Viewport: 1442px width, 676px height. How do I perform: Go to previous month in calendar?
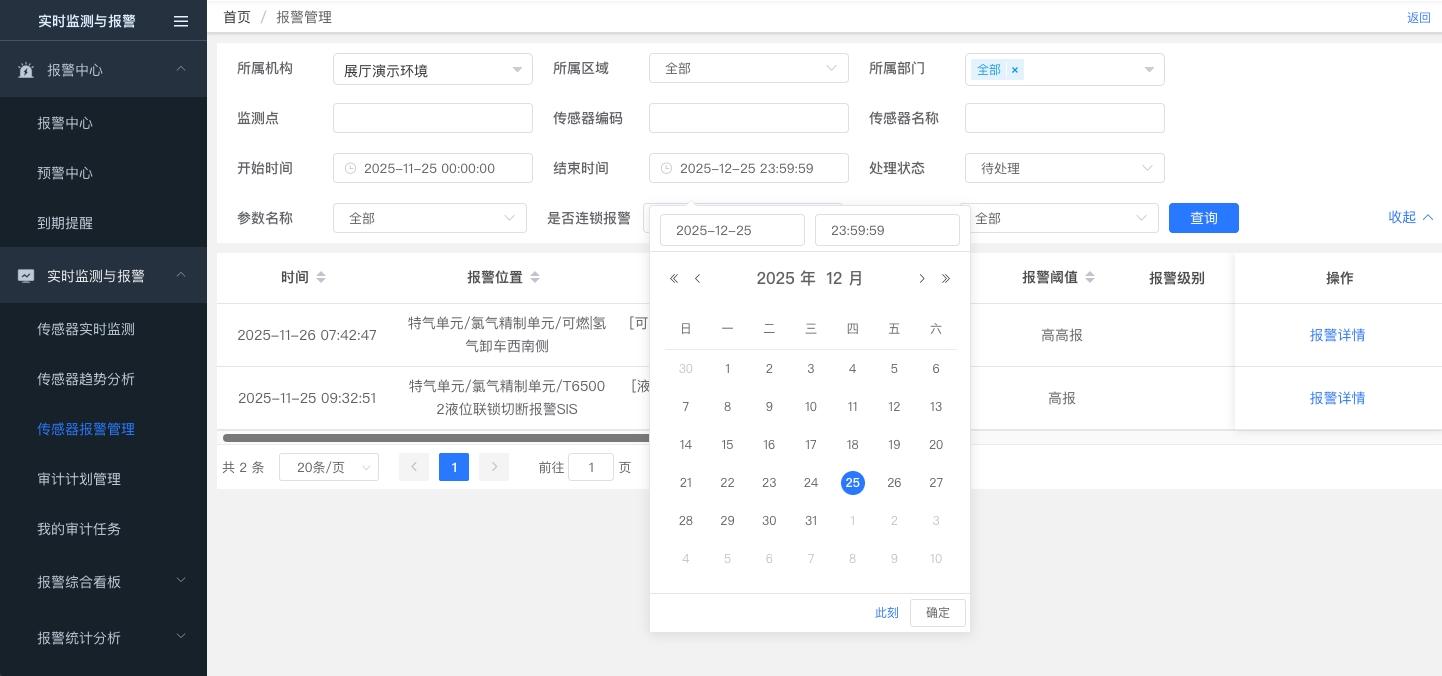[698, 279]
